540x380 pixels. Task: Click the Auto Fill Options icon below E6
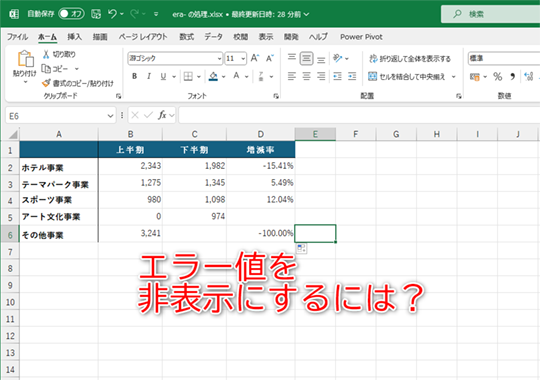coord(301,248)
